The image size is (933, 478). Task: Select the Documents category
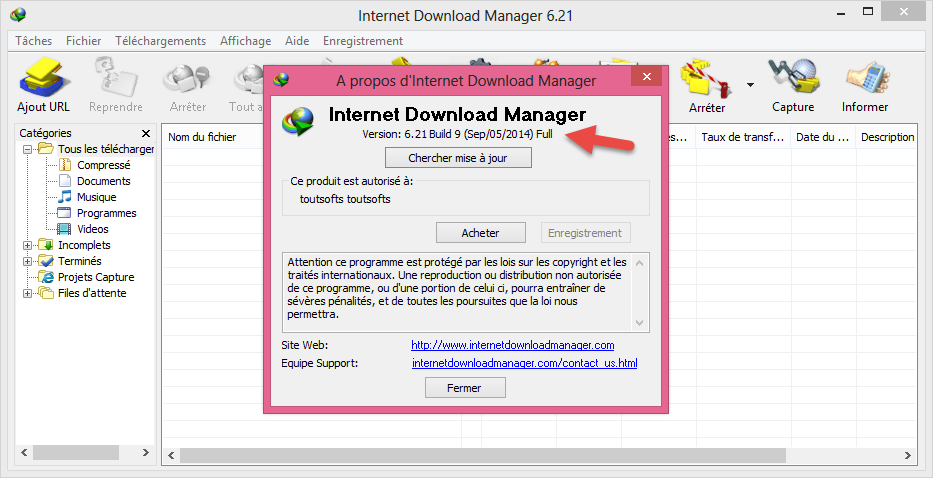[x=104, y=181]
